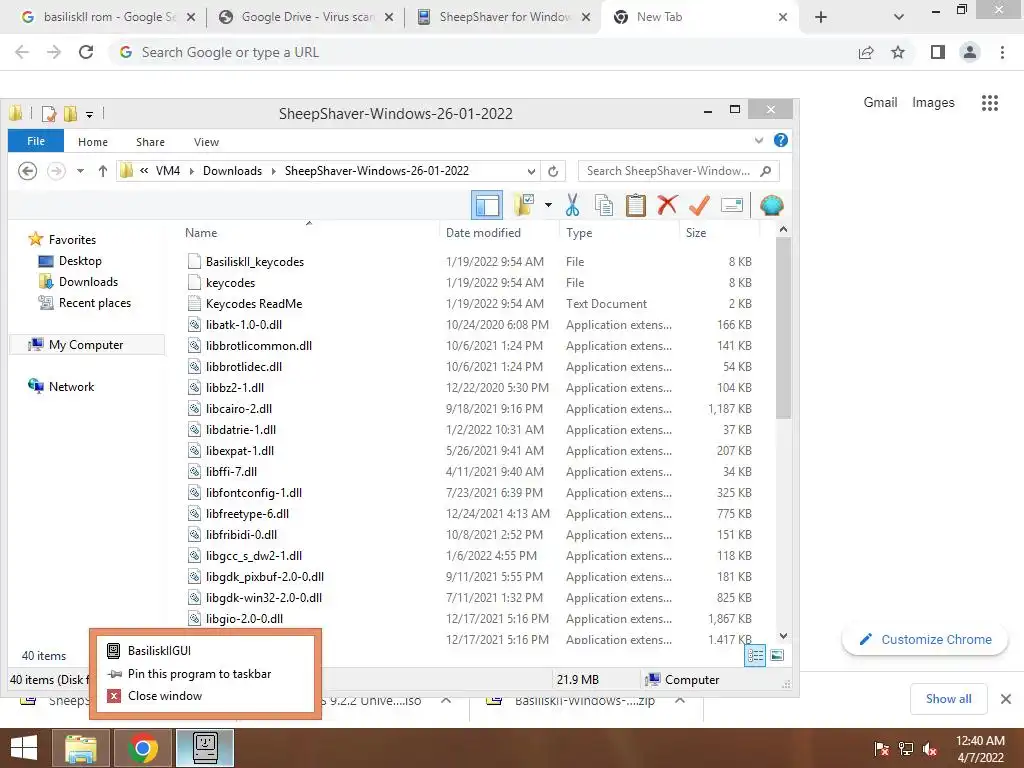The height and width of the screenshot is (768, 1024).
Task: Click the folder options toolbar icon
Action: 524,206
